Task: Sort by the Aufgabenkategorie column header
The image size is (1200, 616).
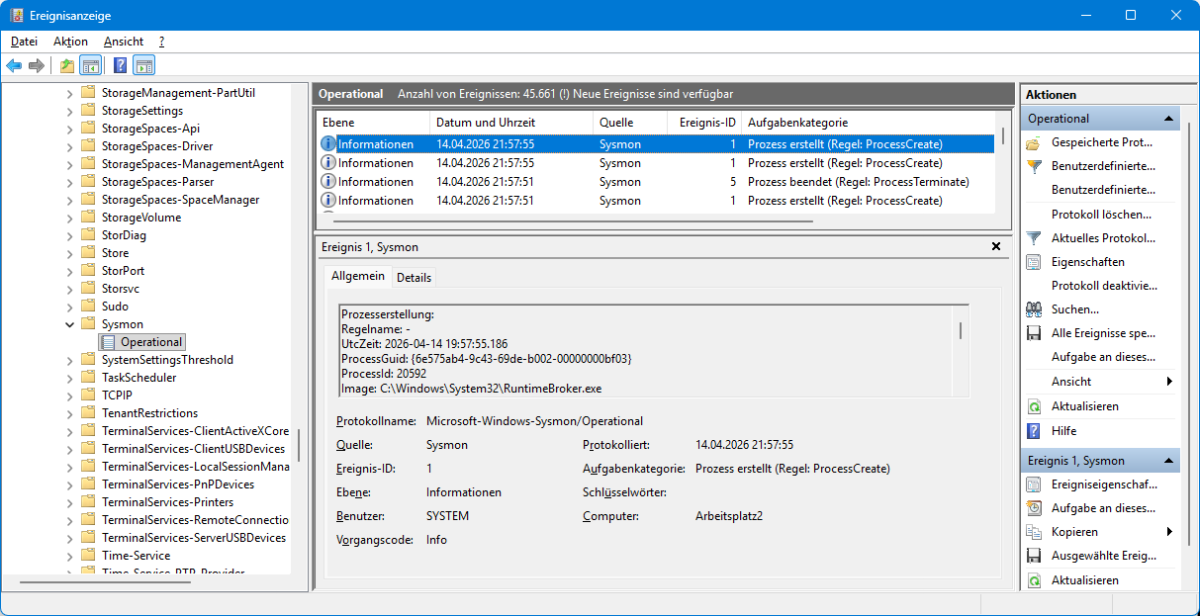Action: (x=867, y=122)
